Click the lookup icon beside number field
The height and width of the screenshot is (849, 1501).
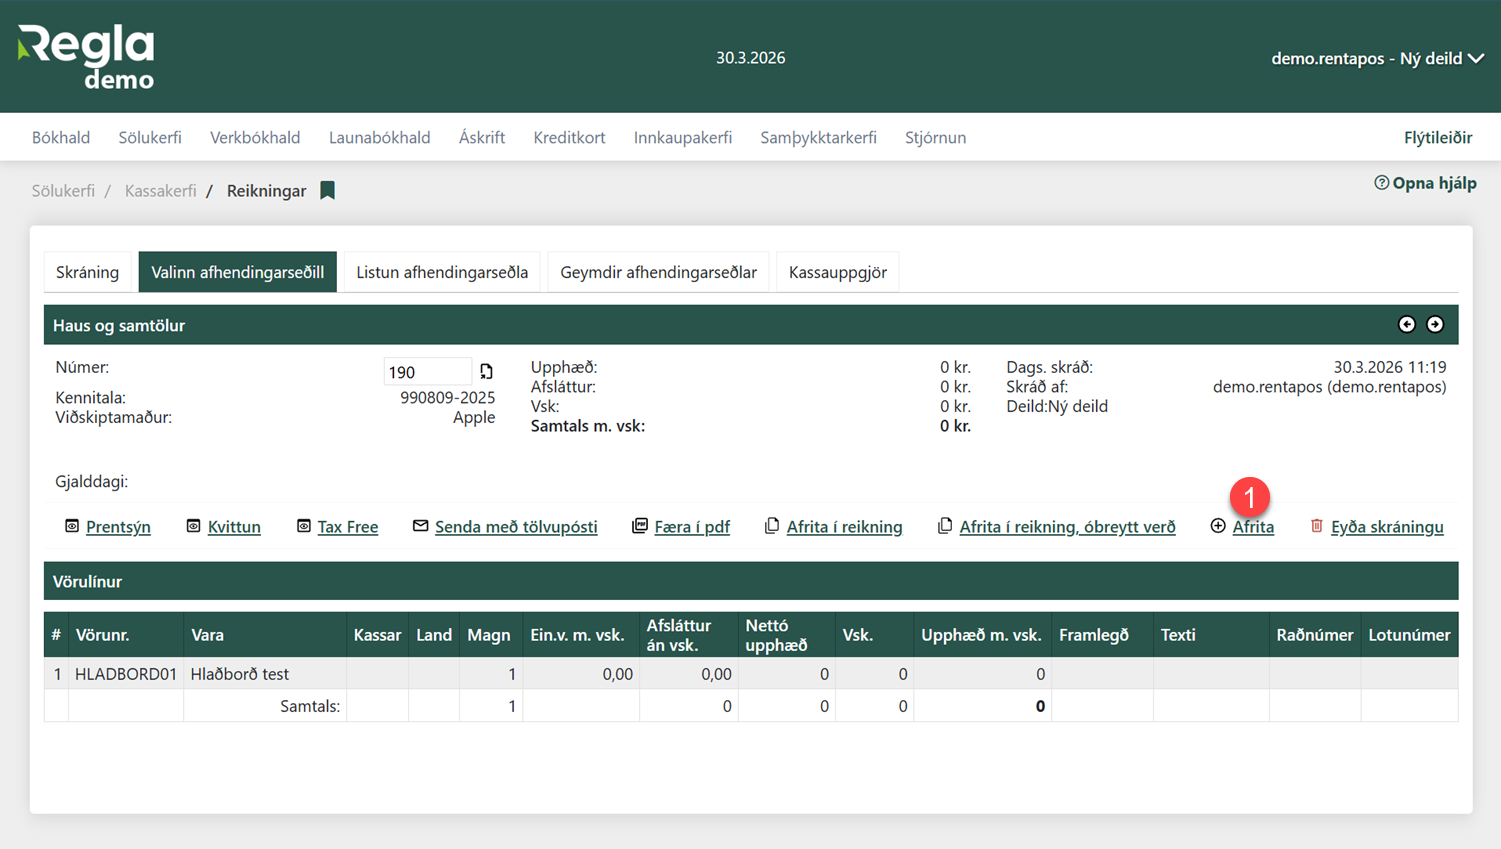tap(486, 372)
